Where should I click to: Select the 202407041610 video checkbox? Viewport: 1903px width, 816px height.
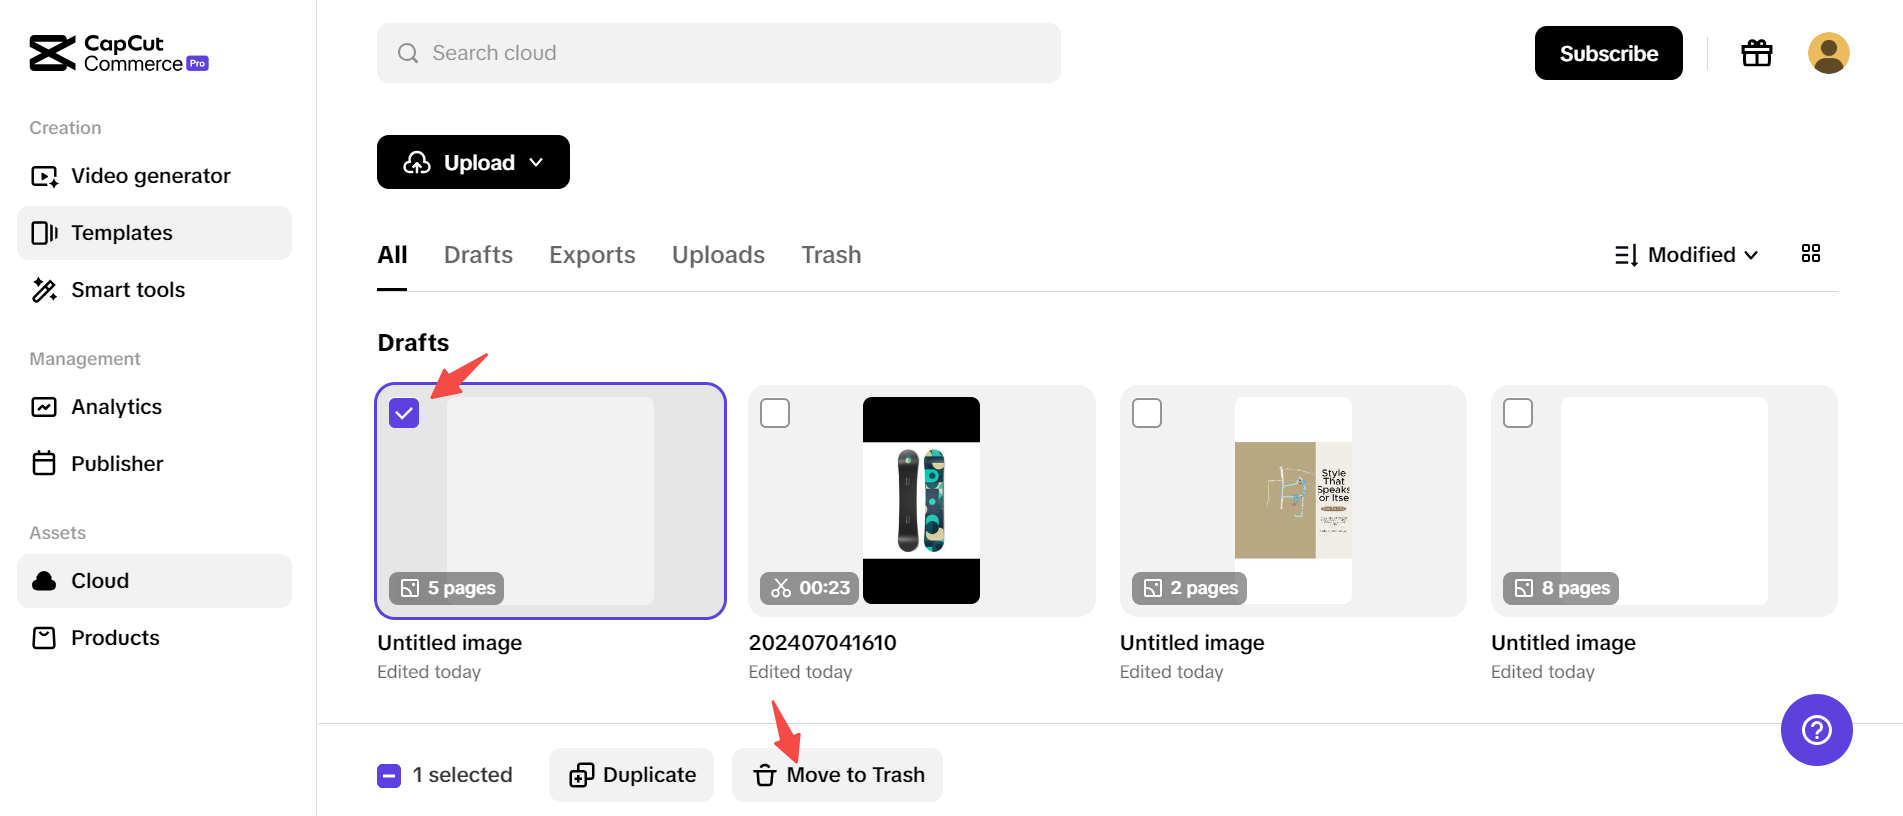[775, 413]
